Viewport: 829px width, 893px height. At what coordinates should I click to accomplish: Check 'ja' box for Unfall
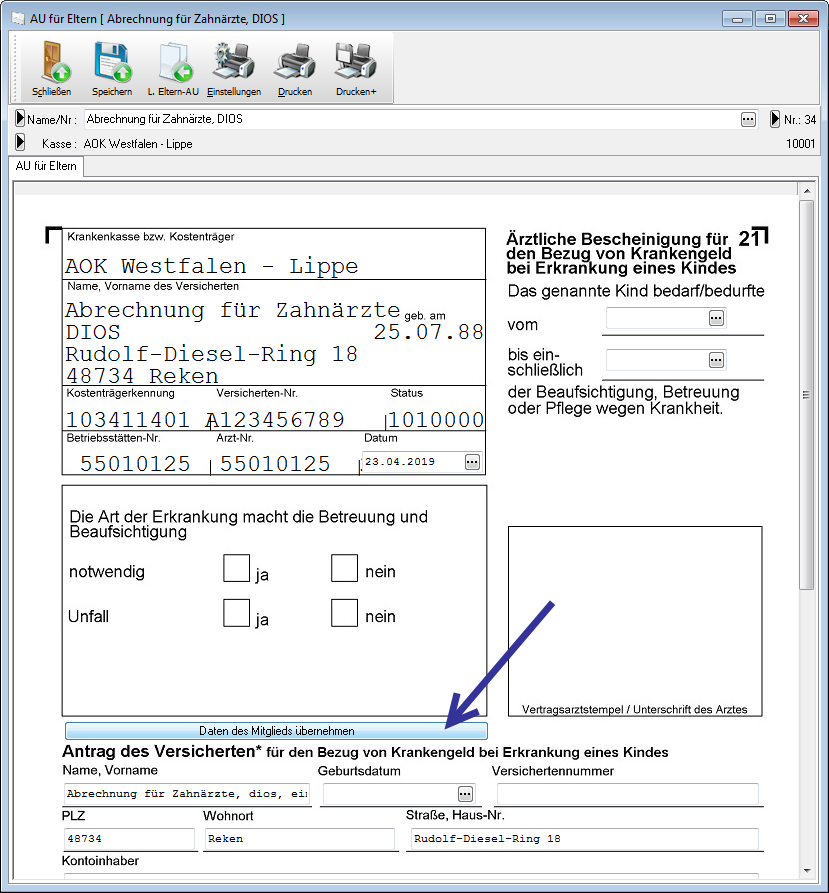236,613
